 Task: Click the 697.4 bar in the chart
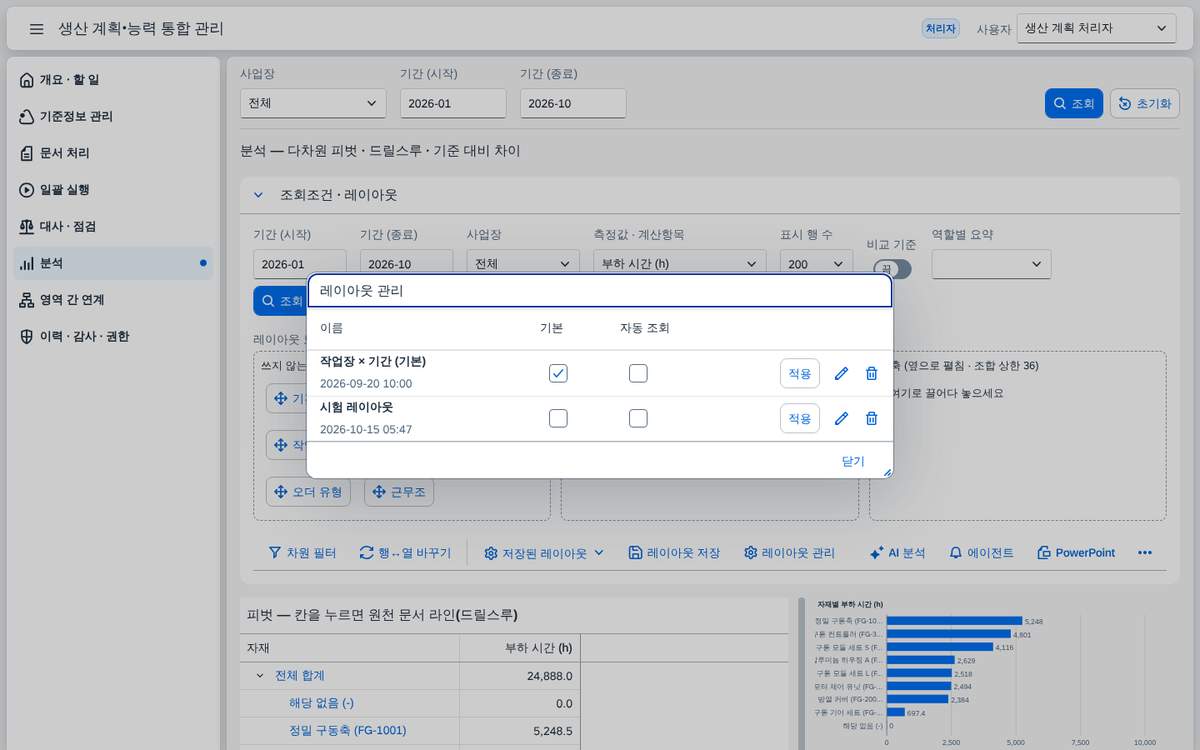coord(895,713)
